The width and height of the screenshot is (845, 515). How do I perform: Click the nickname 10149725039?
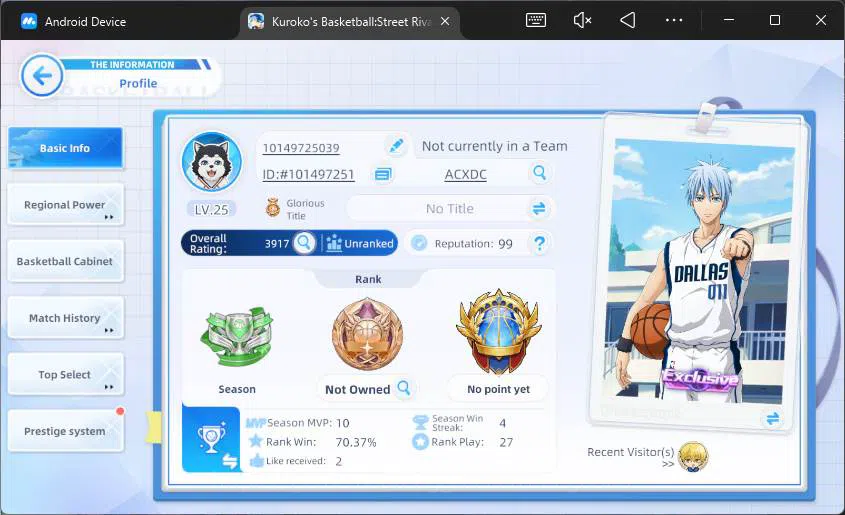click(x=301, y=148)
